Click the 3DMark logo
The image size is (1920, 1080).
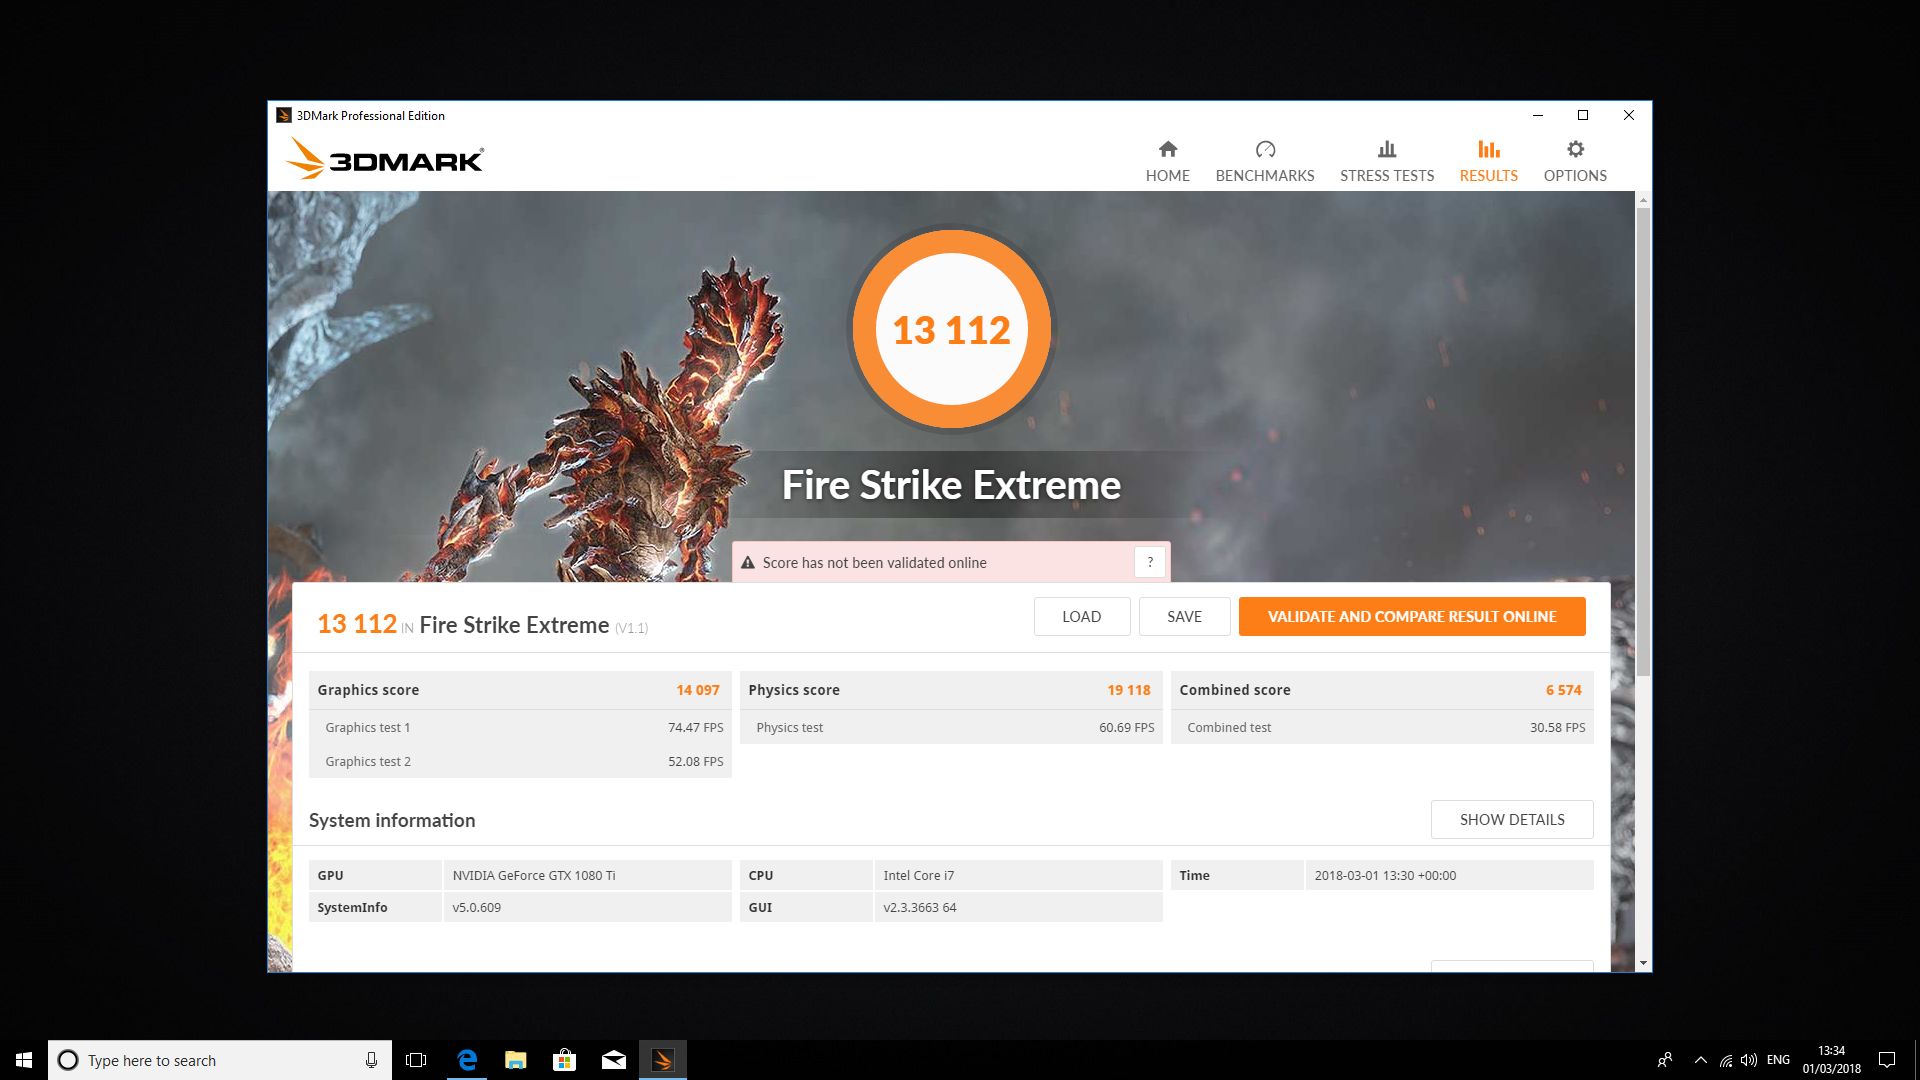point(385,160)
